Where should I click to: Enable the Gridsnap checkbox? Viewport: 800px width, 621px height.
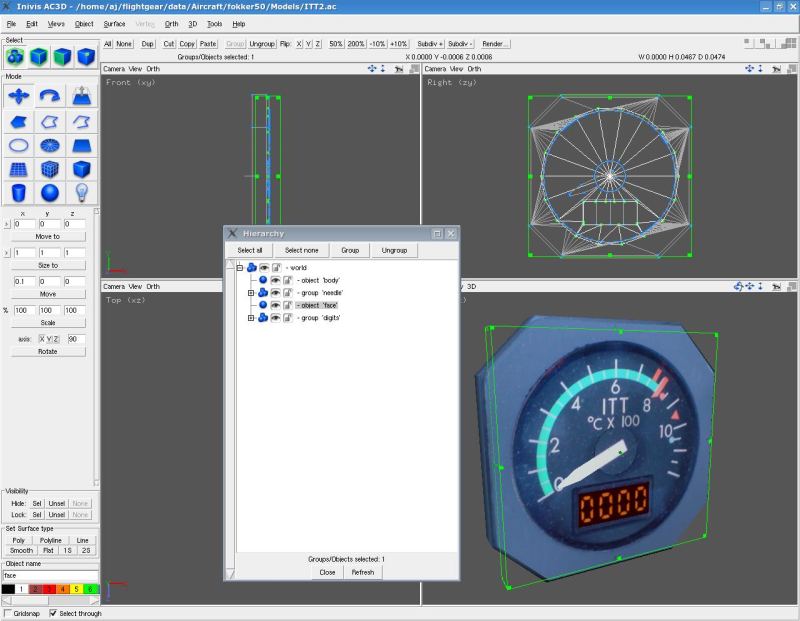[7, 613]
